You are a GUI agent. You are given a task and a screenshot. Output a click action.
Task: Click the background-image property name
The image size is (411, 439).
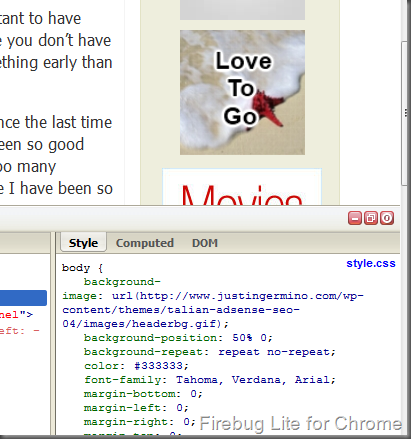tap(112, 289)
